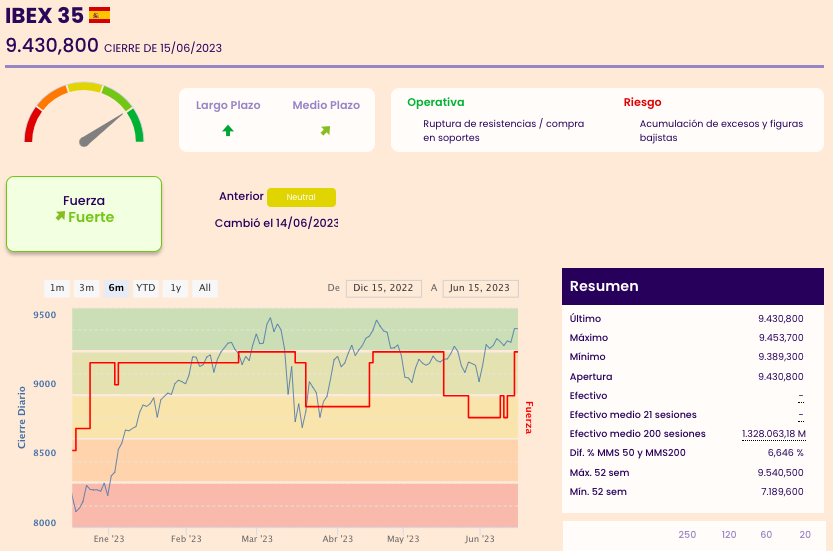Click 'Cambió el 14/06/2023' text

coord(276,223)
